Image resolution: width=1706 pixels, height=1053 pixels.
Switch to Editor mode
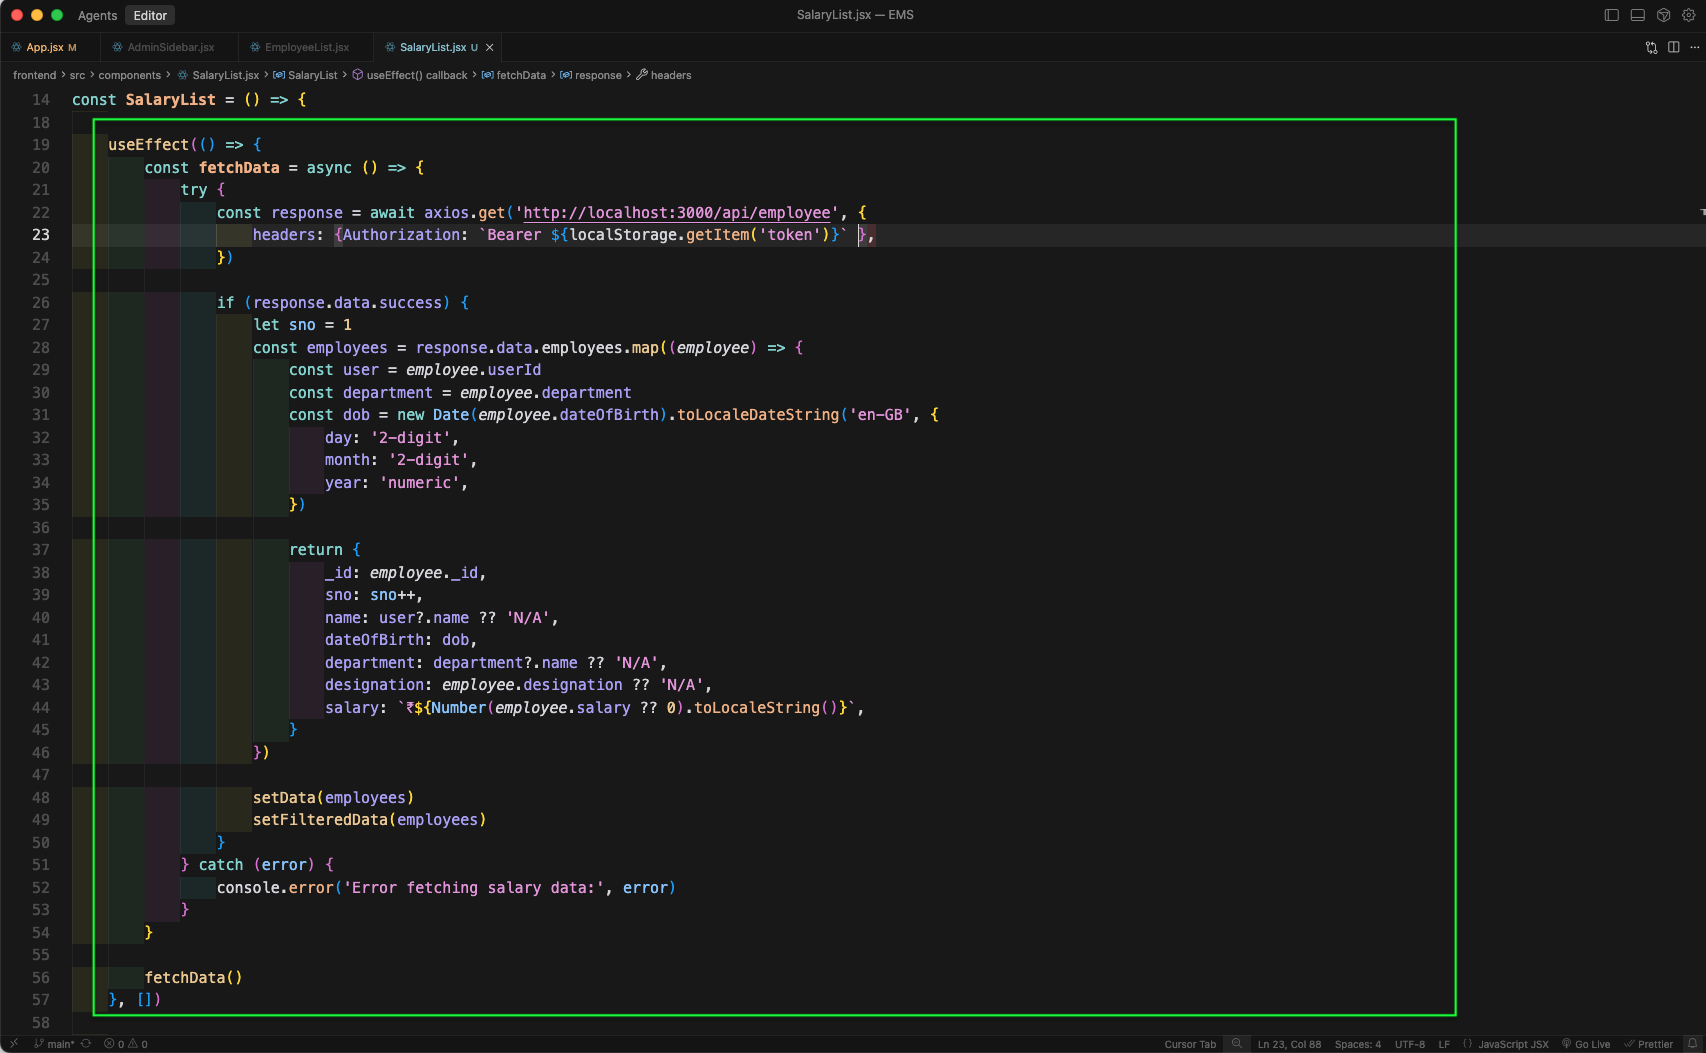coord(150,15)
